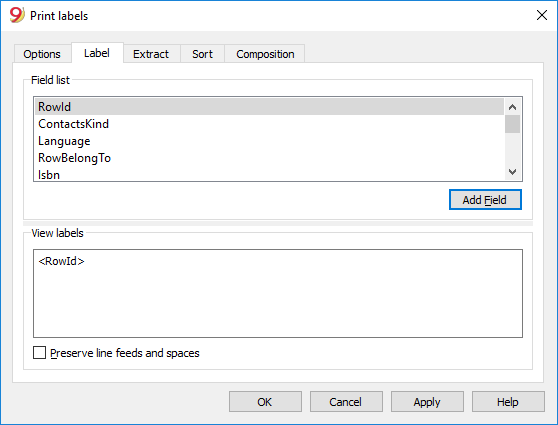This screenshot has width=558, height=425.
Task: Pick the Language field entry
Action: tap(269, 141)
